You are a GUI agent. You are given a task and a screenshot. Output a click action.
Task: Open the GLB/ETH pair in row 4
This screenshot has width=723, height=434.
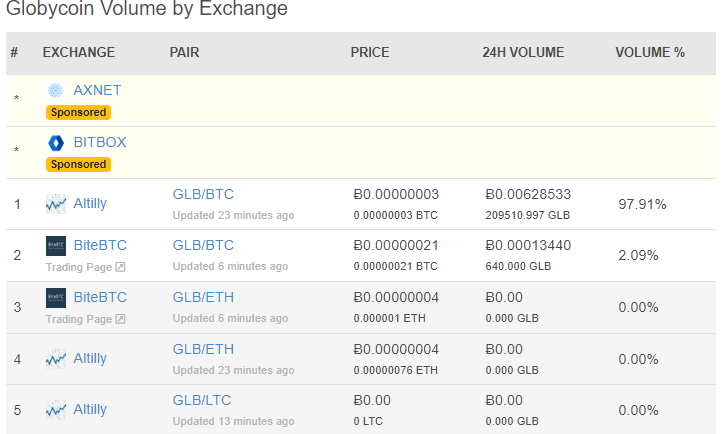(203, 350)
